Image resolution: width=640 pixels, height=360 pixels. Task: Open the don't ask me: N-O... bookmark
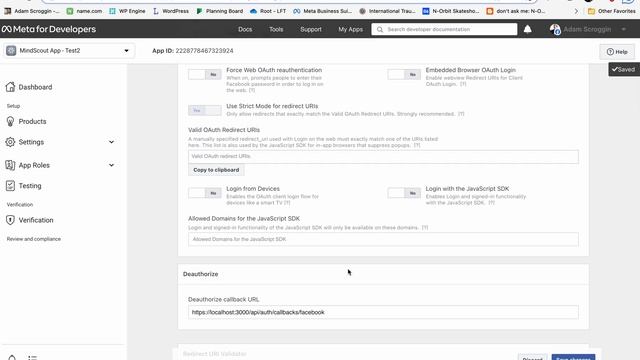click(516, 11)
